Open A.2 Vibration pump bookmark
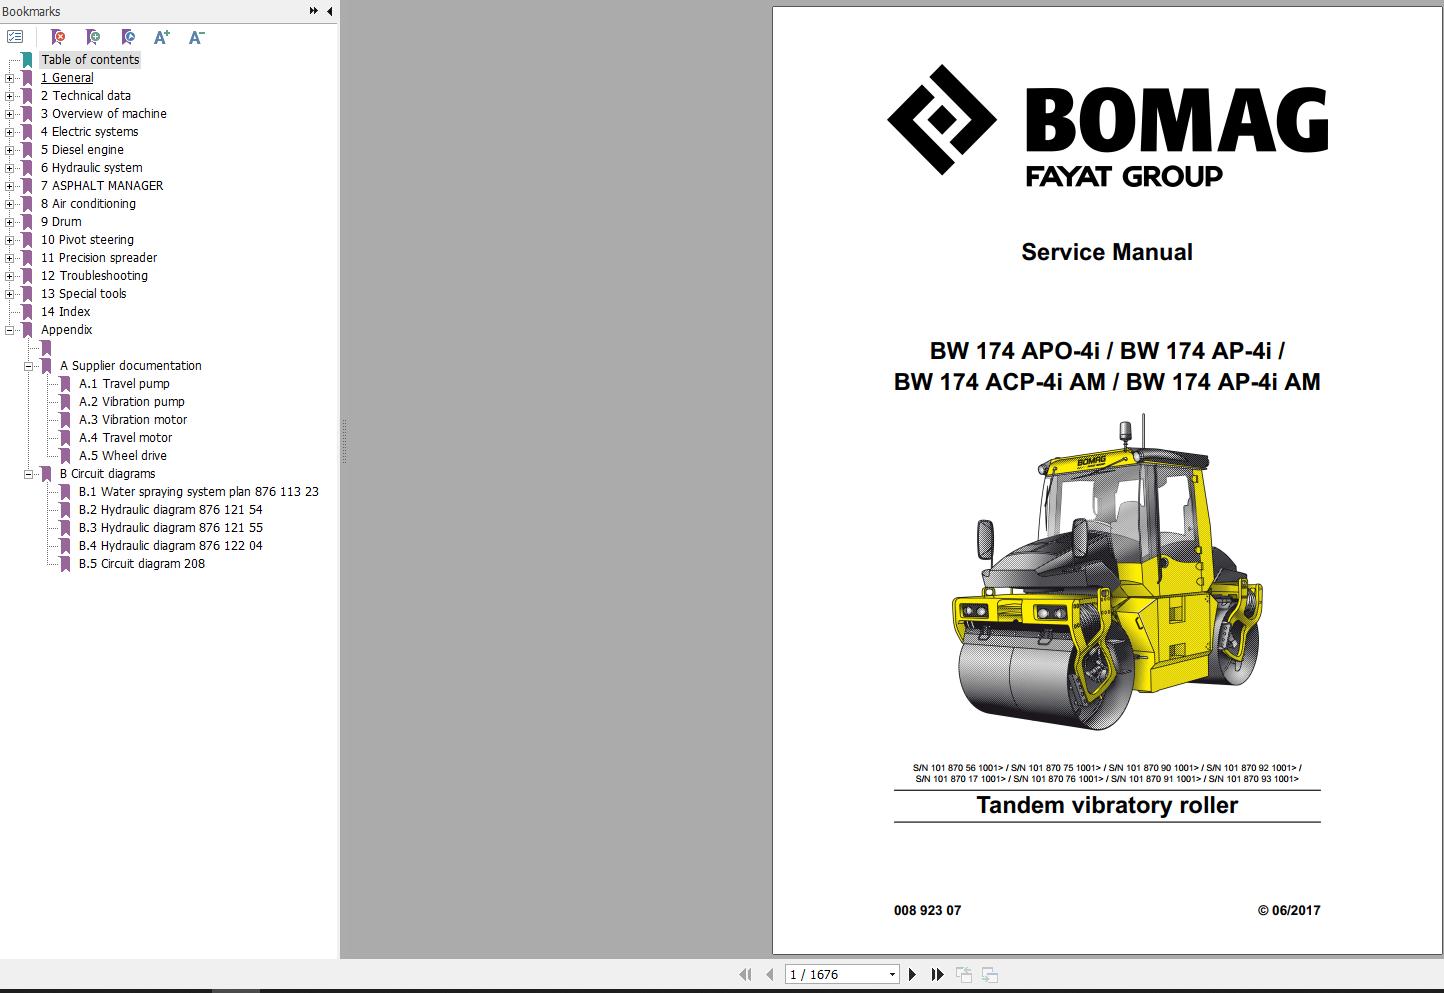This screenshot has height=993, width=1444. pyautogui.click(x=132, y=402)
